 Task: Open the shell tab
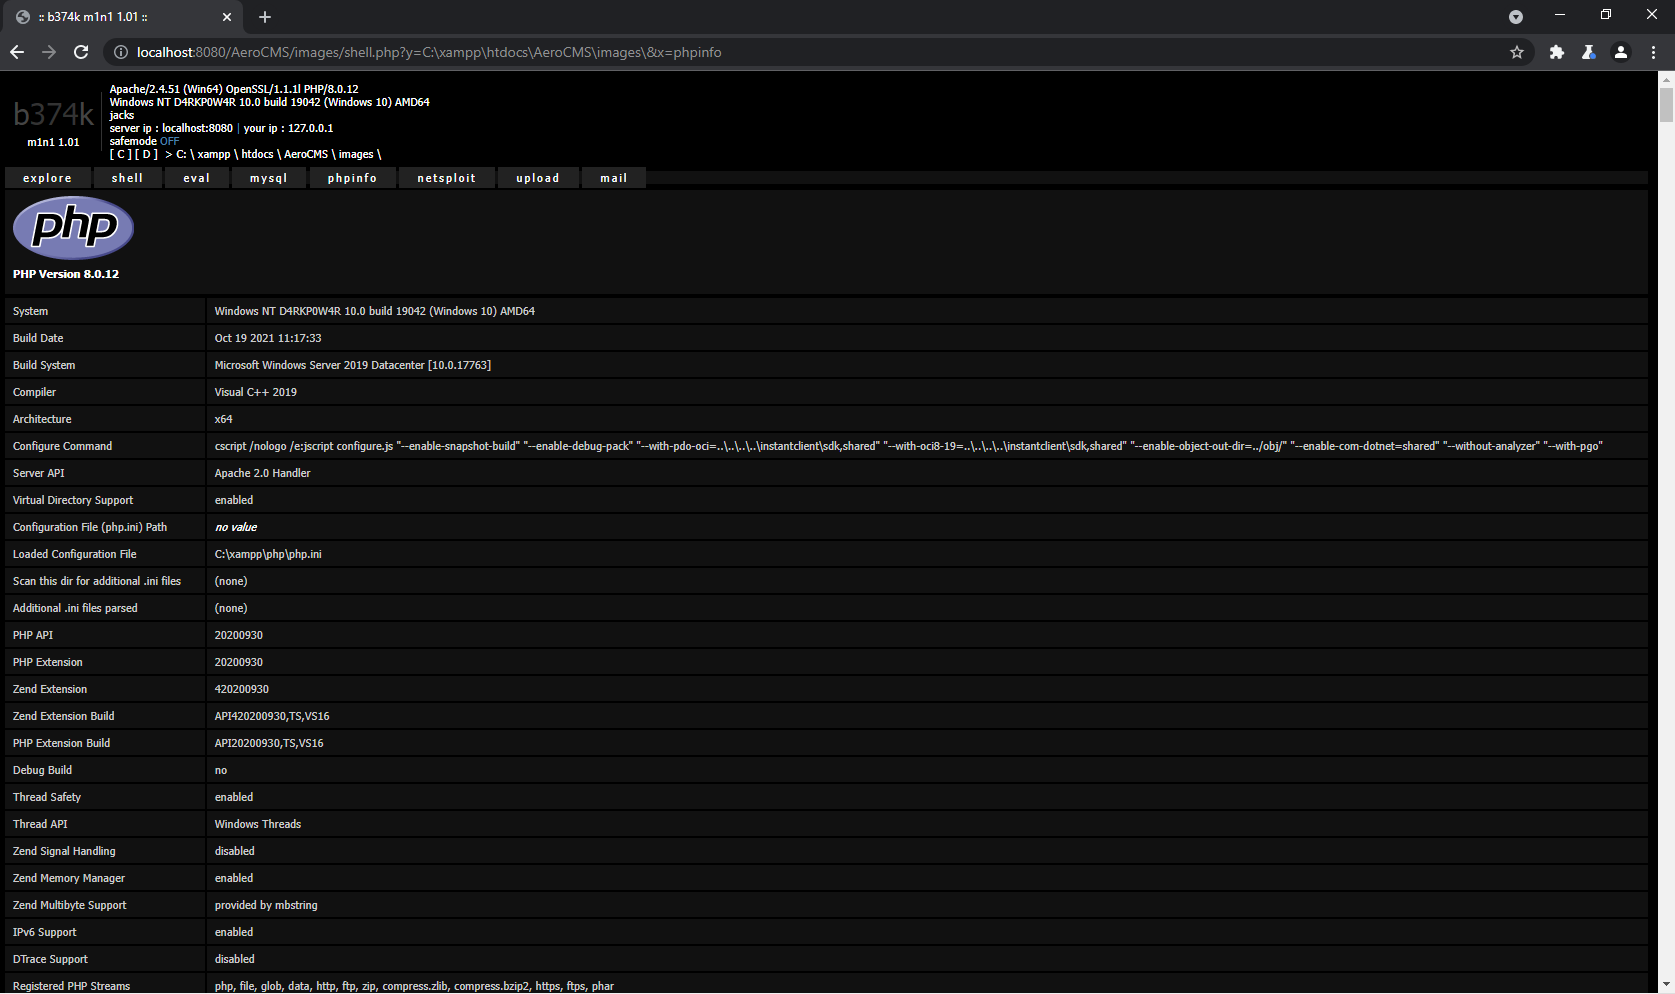tap(127, 178)
